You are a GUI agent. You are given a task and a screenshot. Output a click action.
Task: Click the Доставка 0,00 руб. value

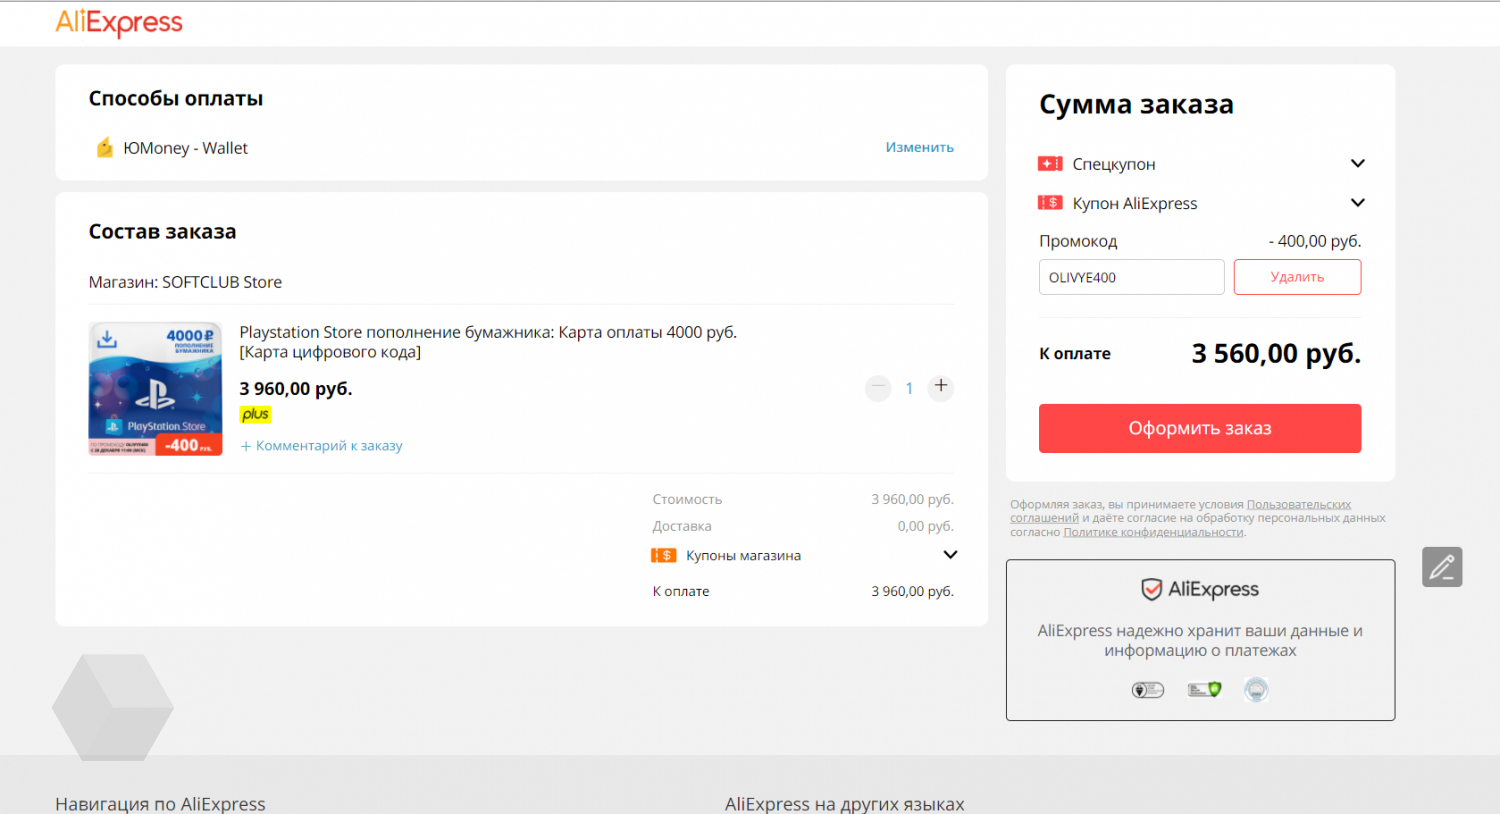click(x=925, y=526)
